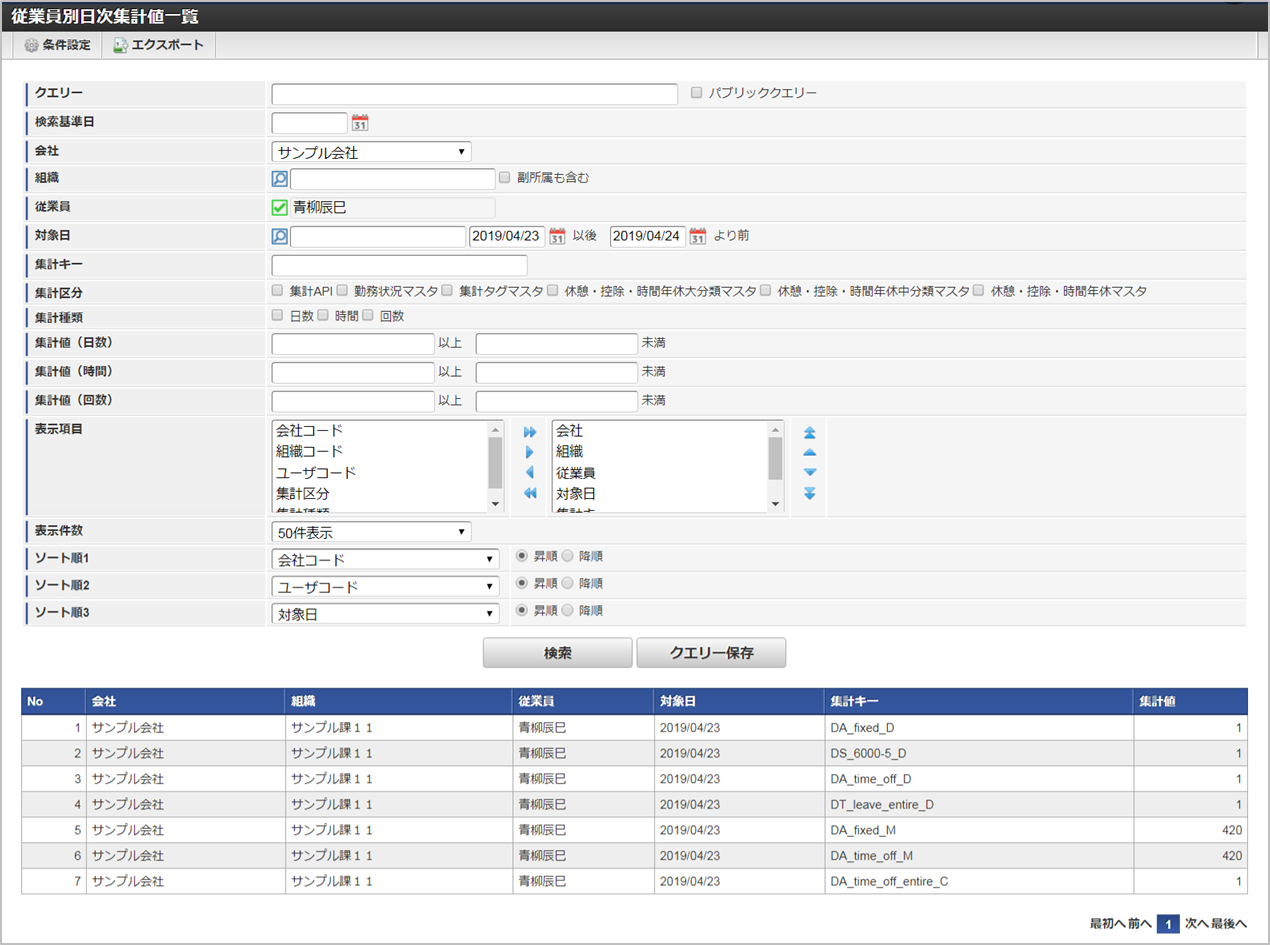Click the クエリー input field
1270x945 pixels.
475,94
